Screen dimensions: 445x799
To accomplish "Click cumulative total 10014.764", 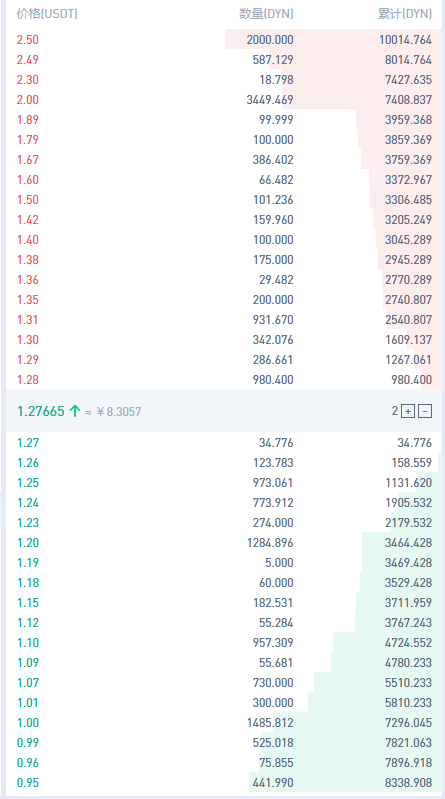I will point(405,40).
